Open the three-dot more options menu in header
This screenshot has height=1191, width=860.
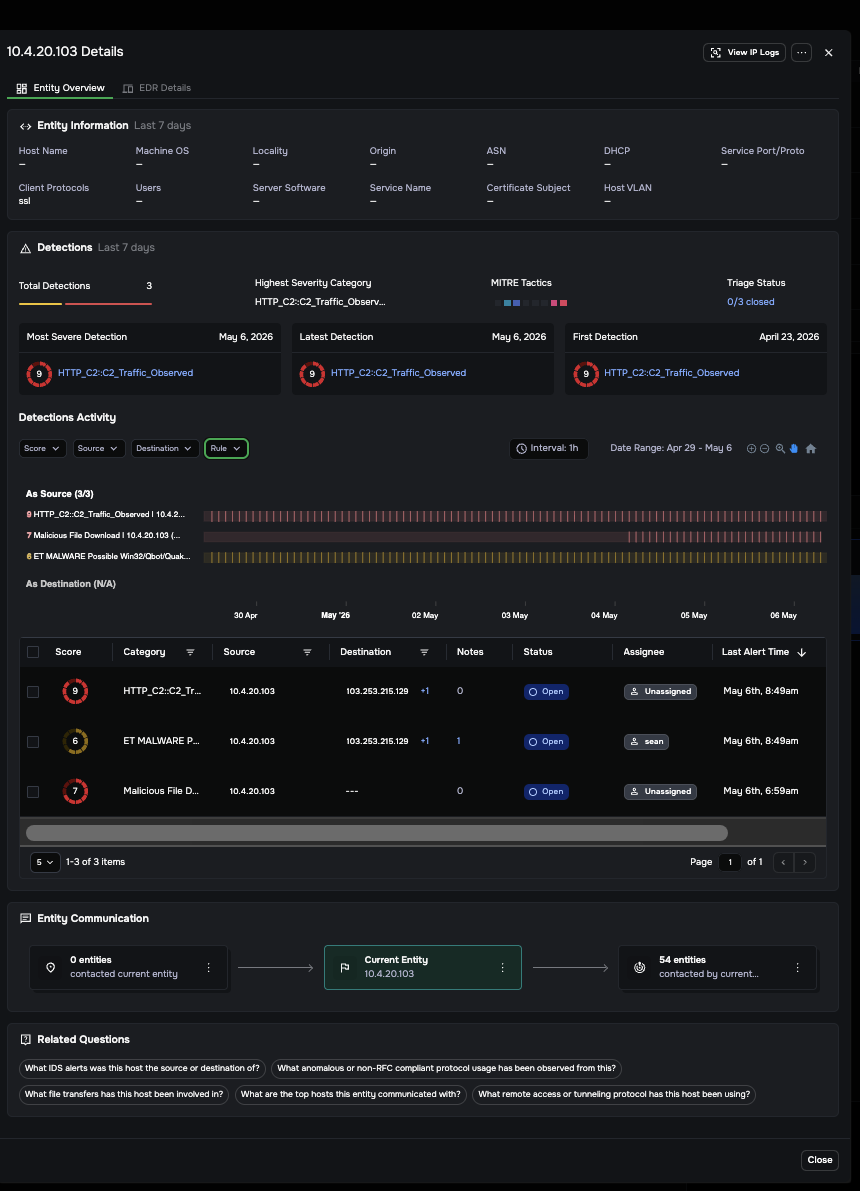click(x=802, y=52)
